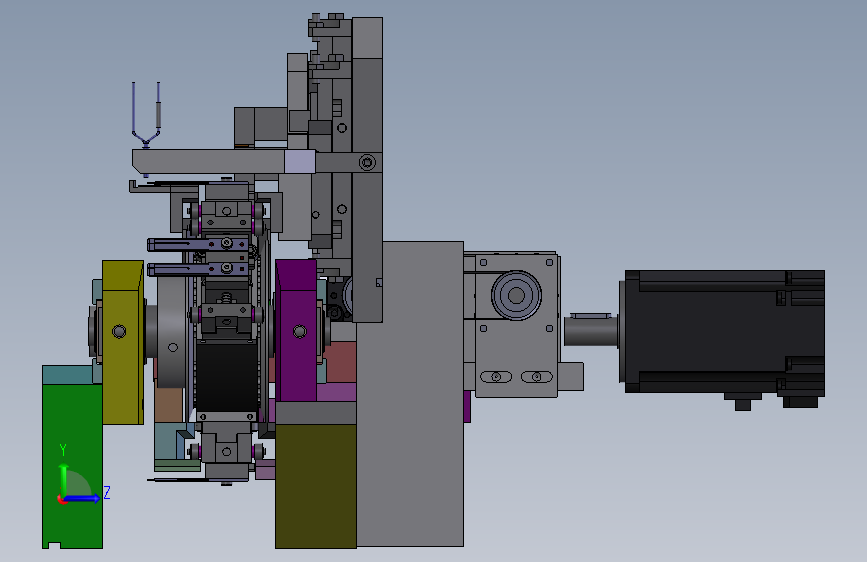Click the circular flange on the gearbox
The height and width of the screenshot is (562, 867).
point(516,295)
